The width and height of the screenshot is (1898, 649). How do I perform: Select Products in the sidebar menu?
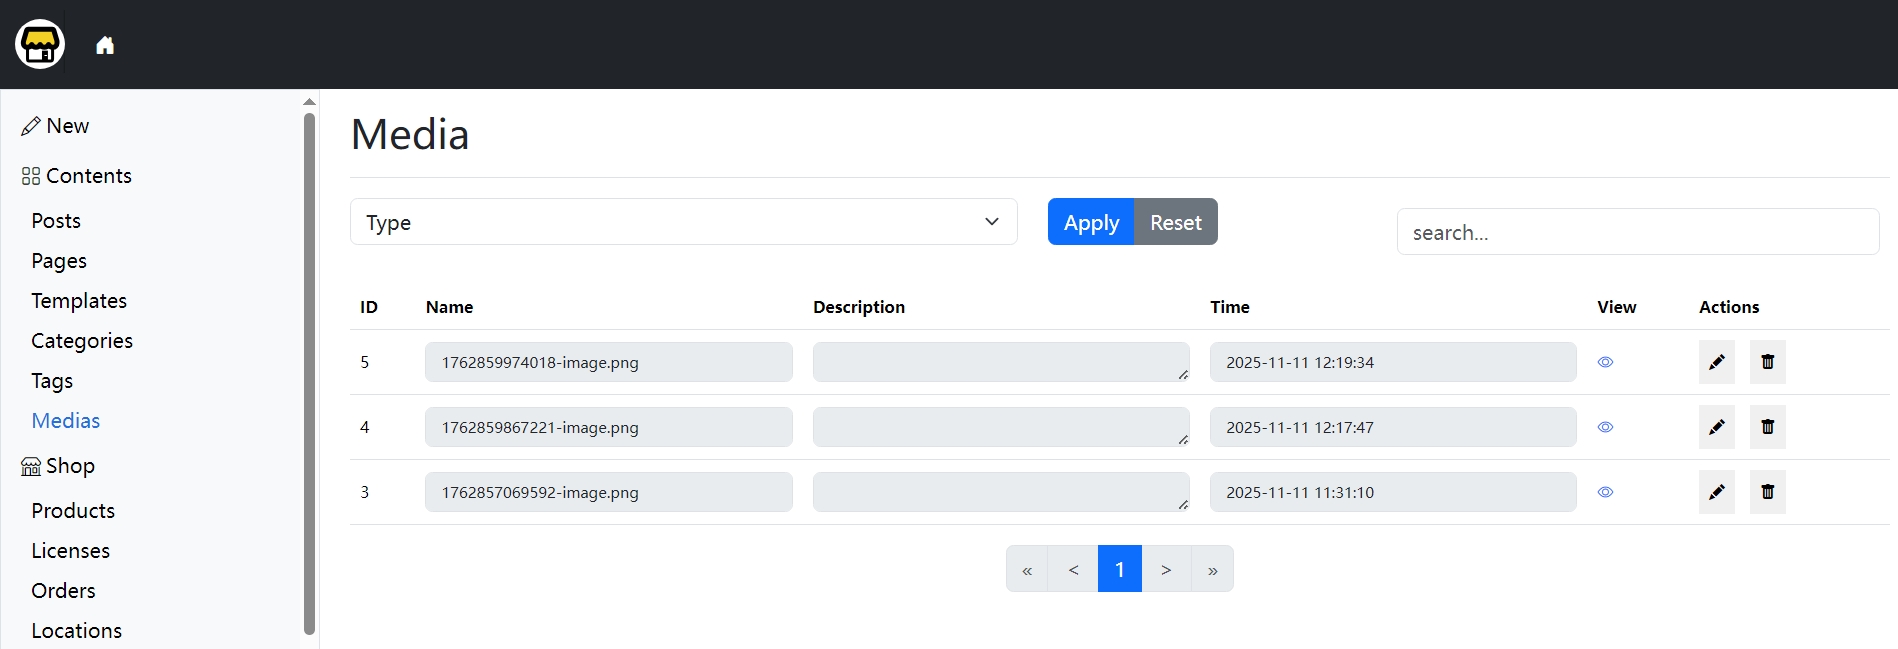(73, 511)
